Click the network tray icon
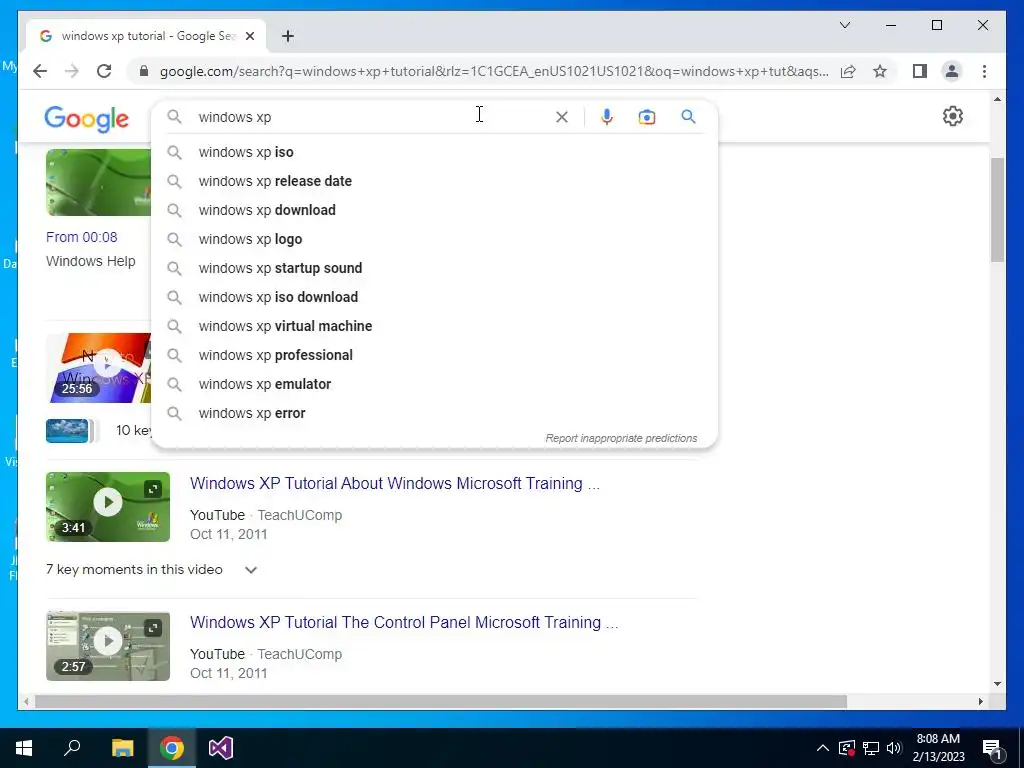The height and width of the screenshot is (768, 1024). click(x=871, y=748)
